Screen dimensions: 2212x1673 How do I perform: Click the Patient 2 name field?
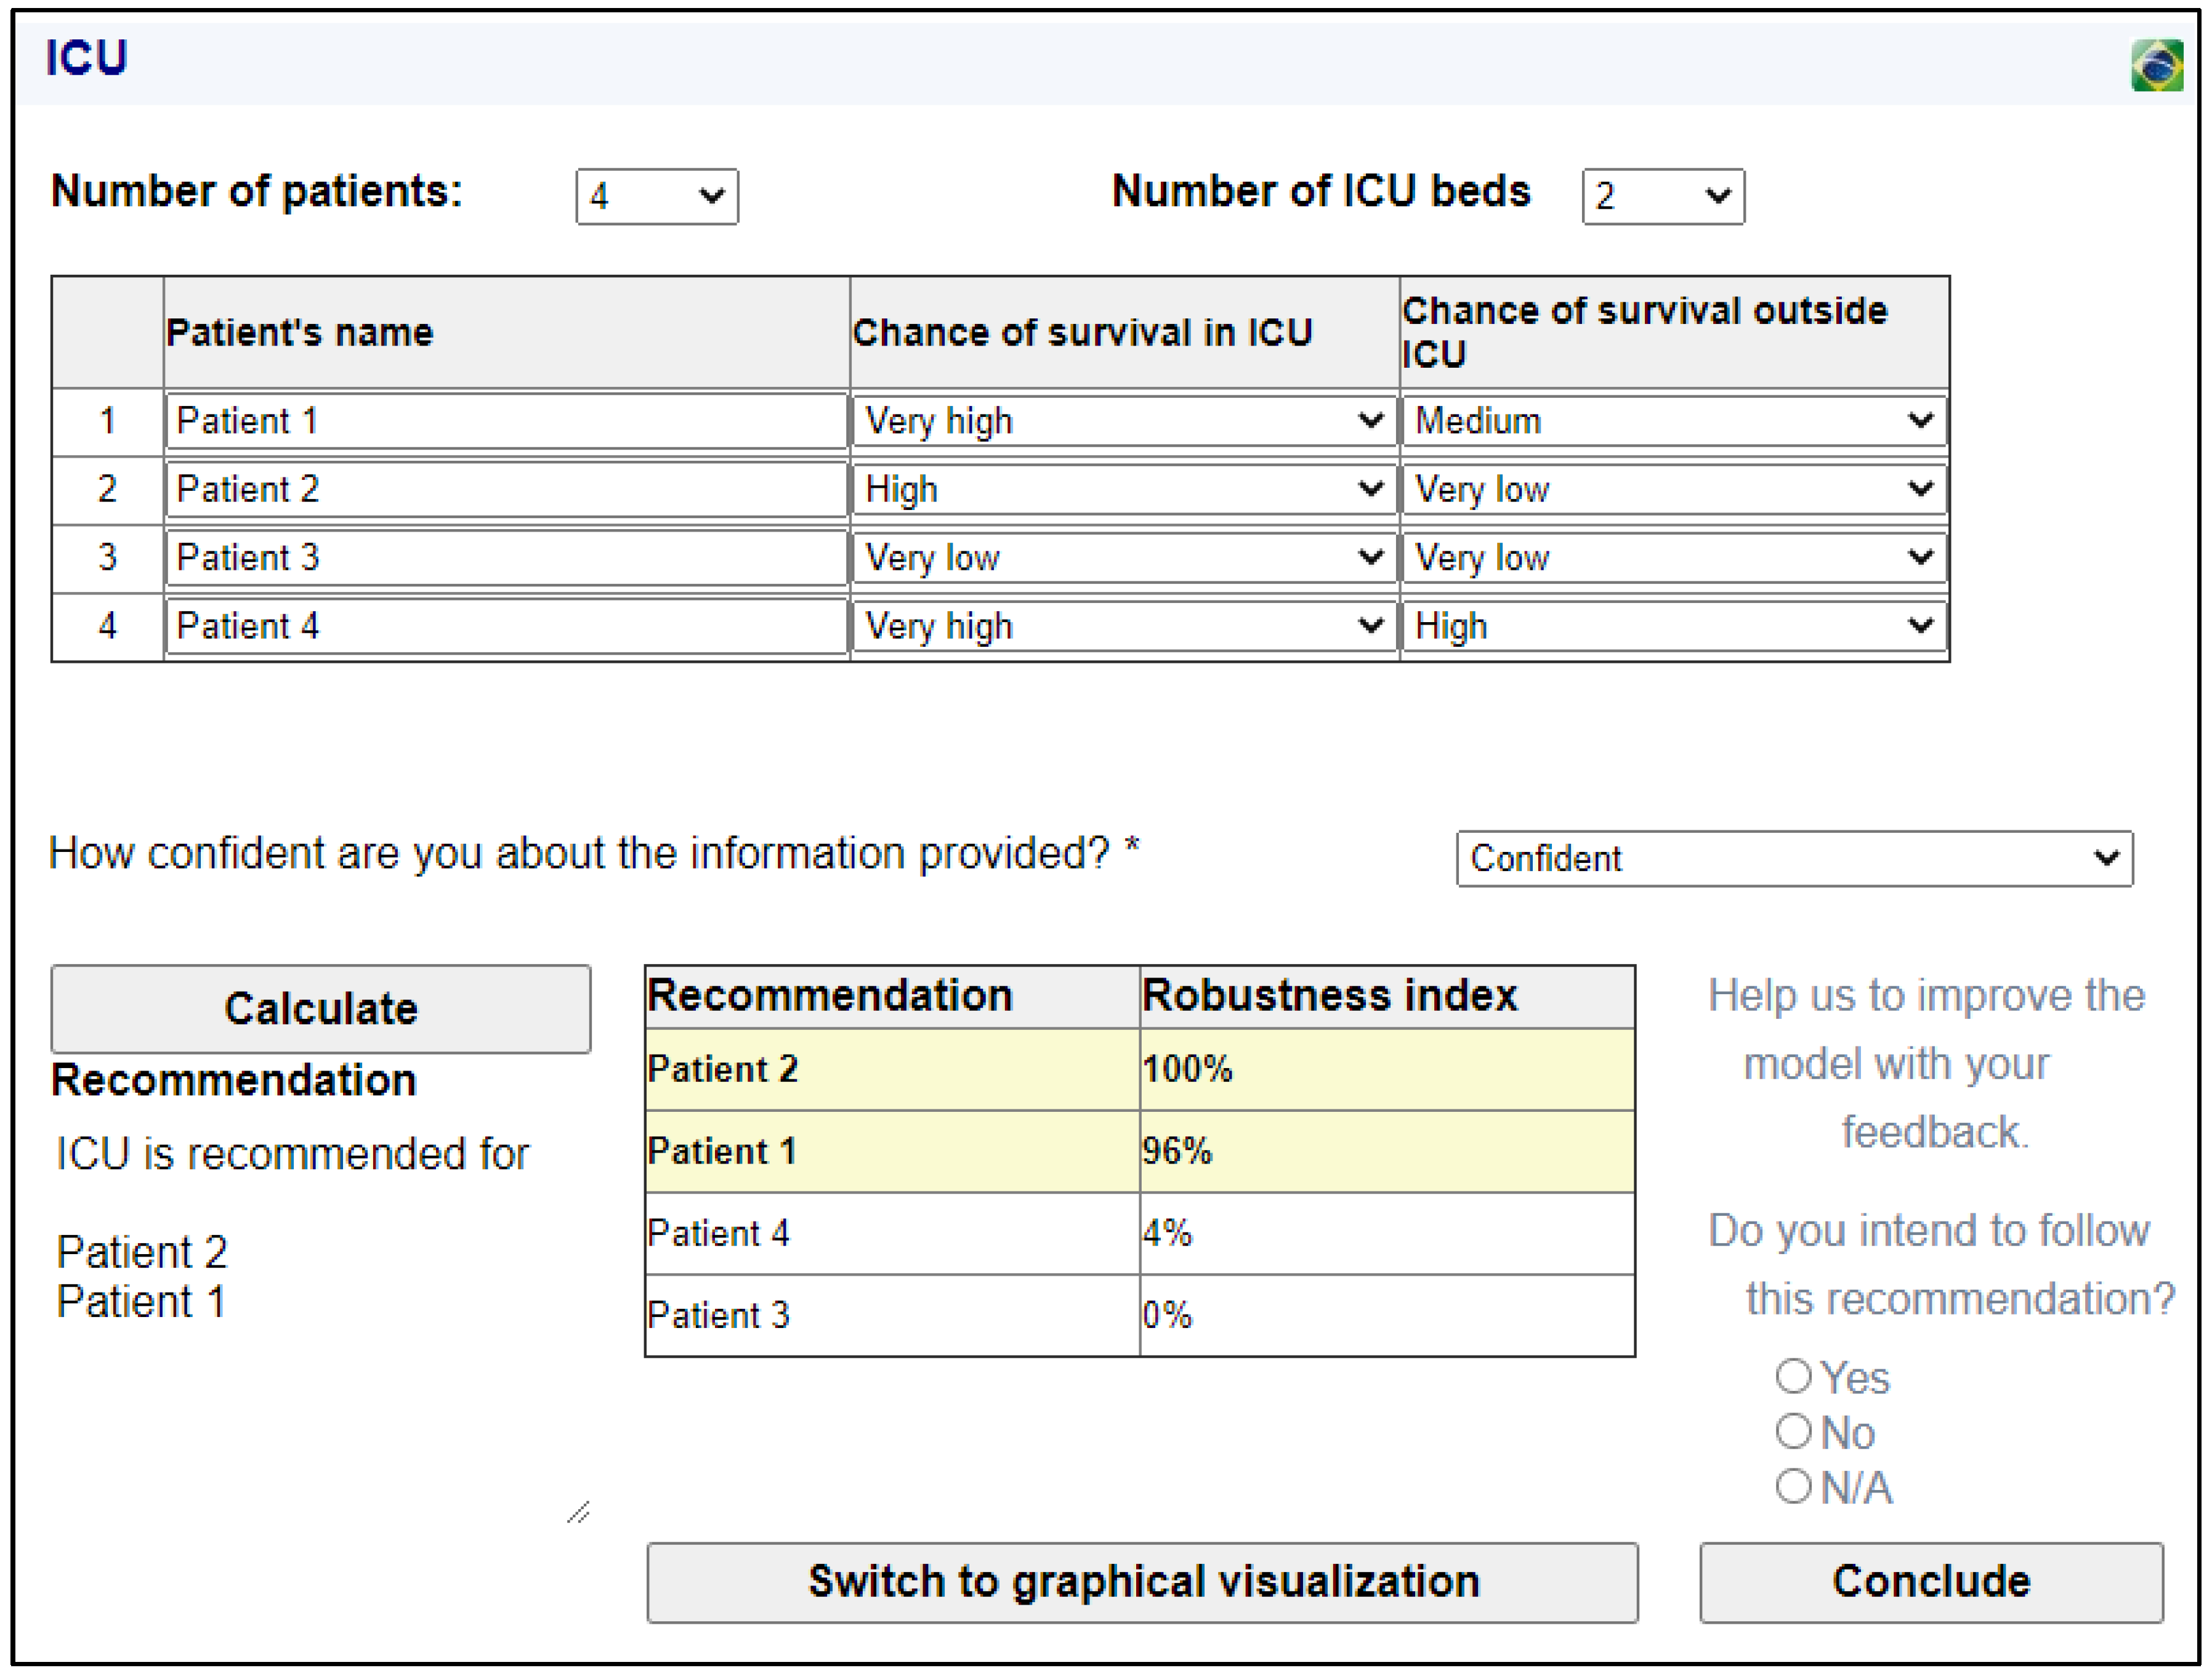coord(506,489)
